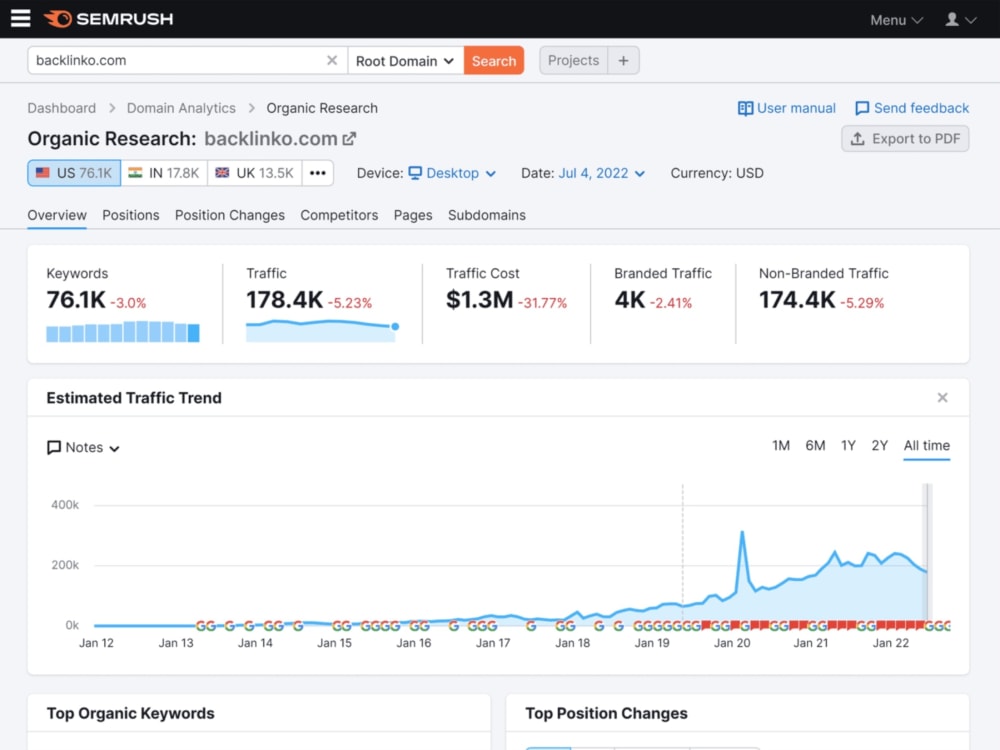
Task: Click the Semrush logo
Action: (x=108, y=19)
